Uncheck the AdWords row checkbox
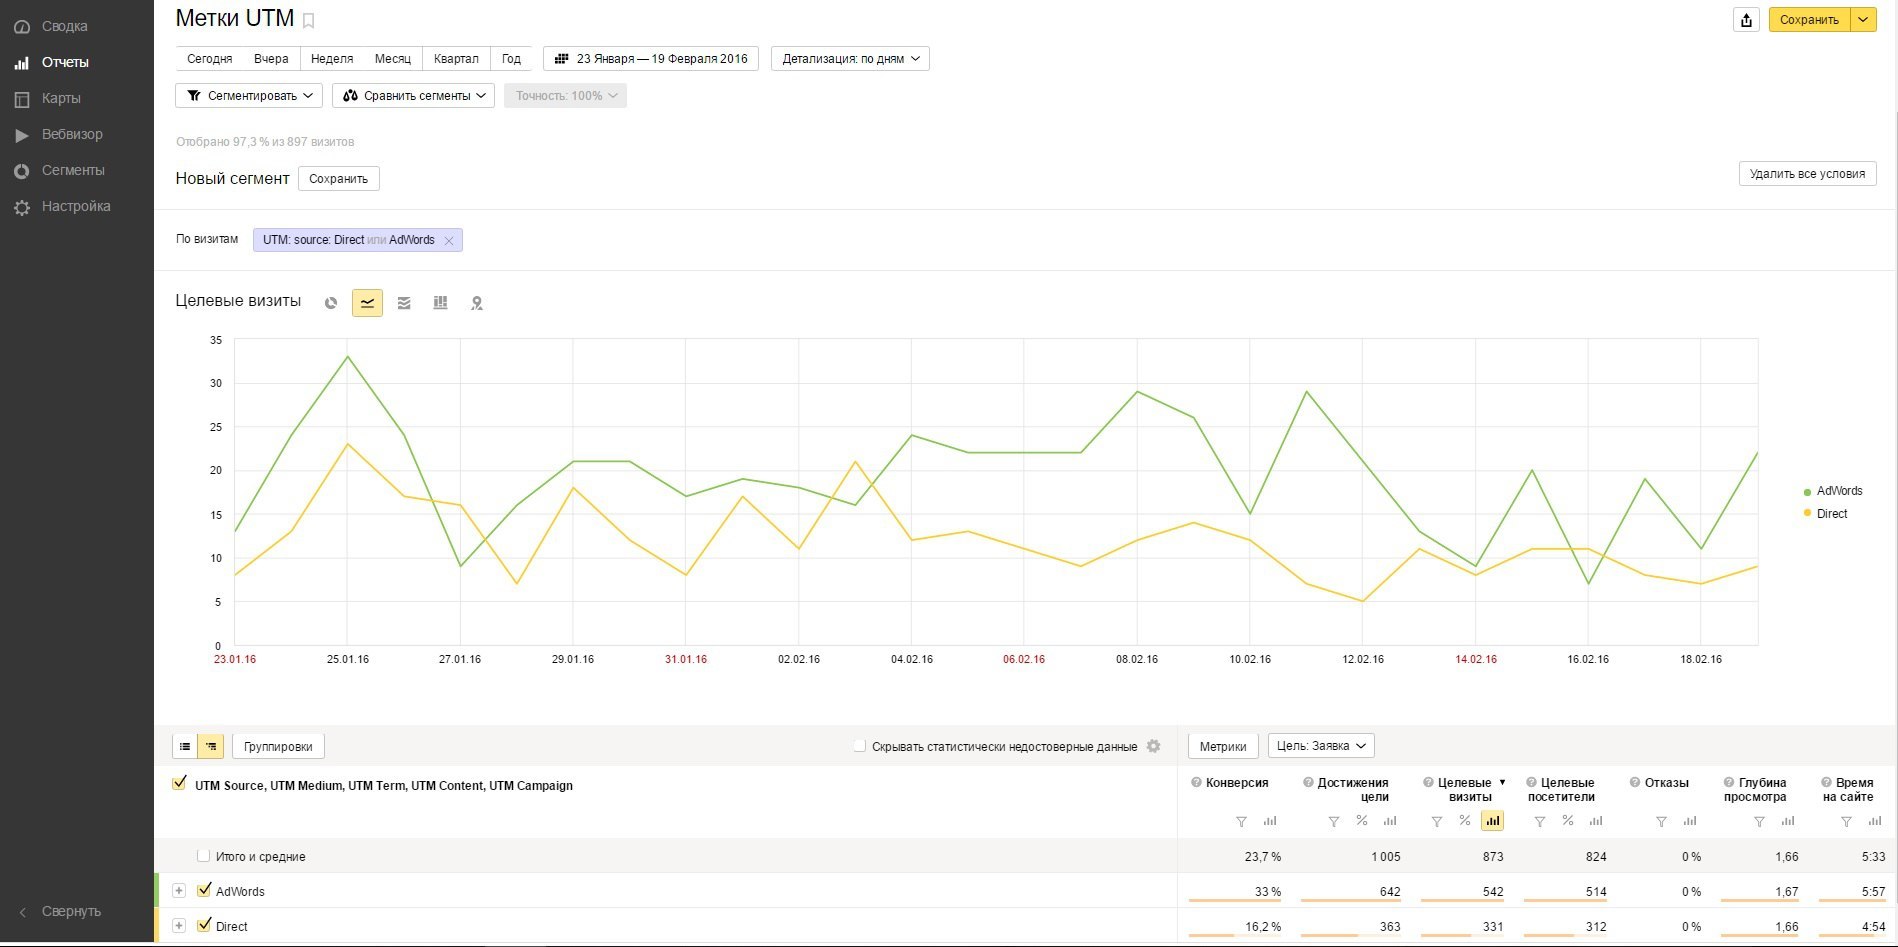Viewport: 1898px width, 947px height. tap(205, 890)
